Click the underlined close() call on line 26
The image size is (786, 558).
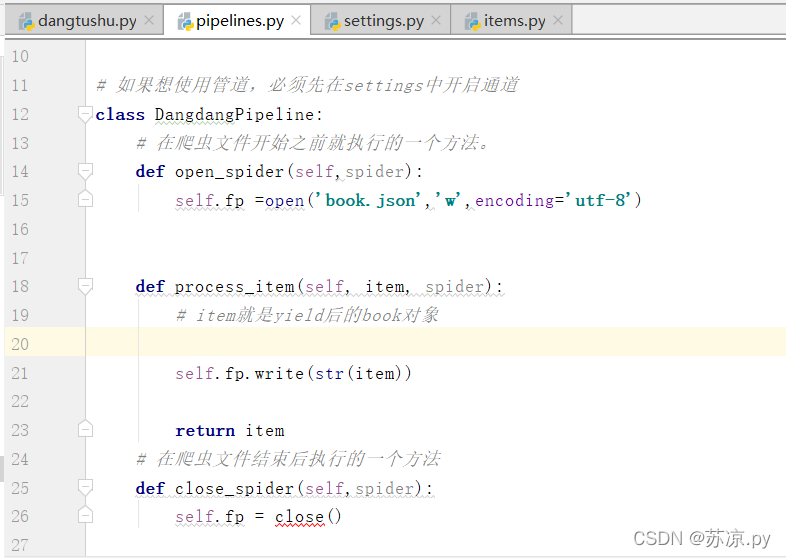click(x=308, y=516)
